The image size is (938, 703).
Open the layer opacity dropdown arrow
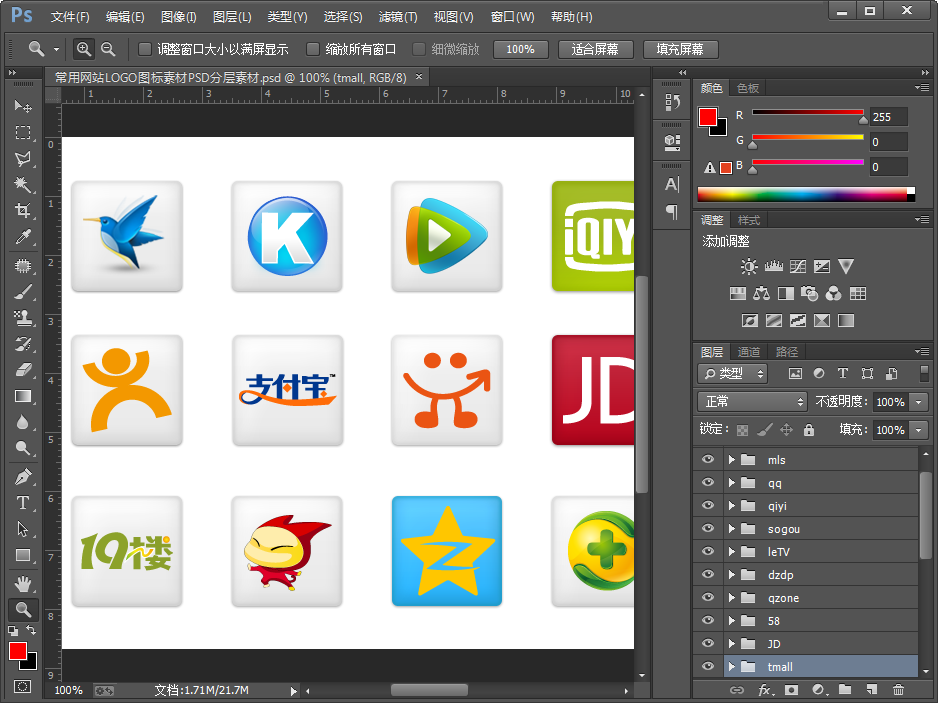919,402
